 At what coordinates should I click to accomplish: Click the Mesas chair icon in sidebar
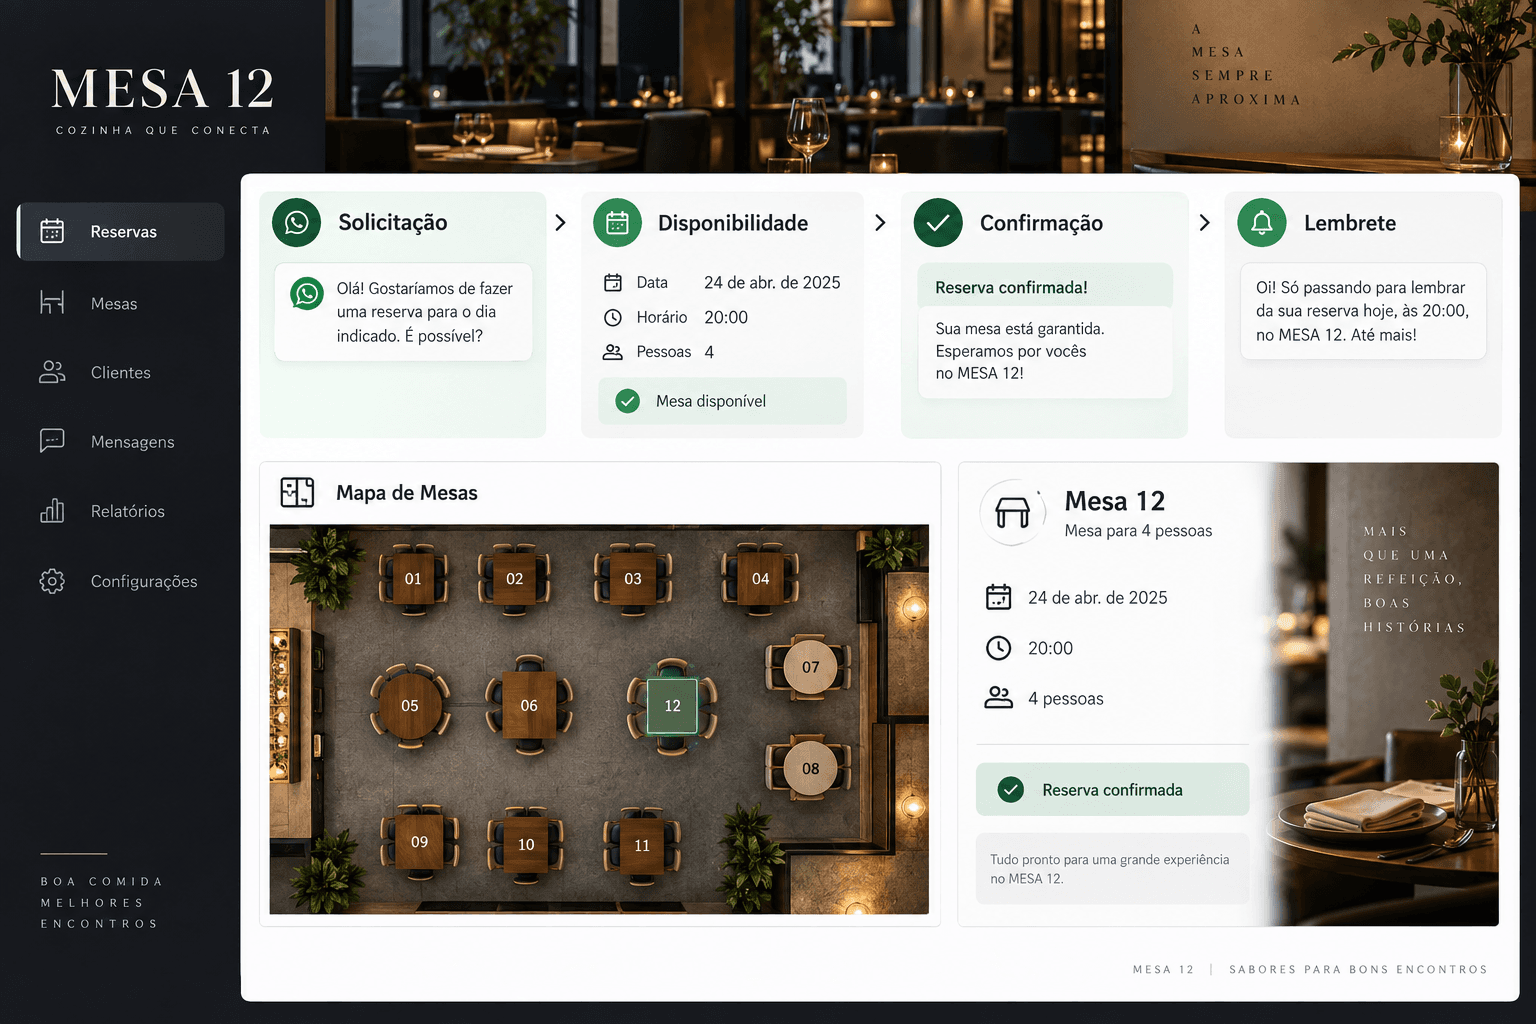(x=52, y=302)
